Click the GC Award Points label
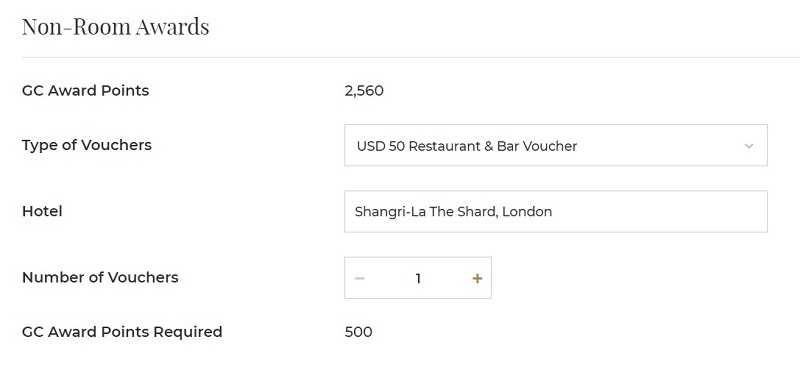The image size is (800, 384). tap(85, 91)
